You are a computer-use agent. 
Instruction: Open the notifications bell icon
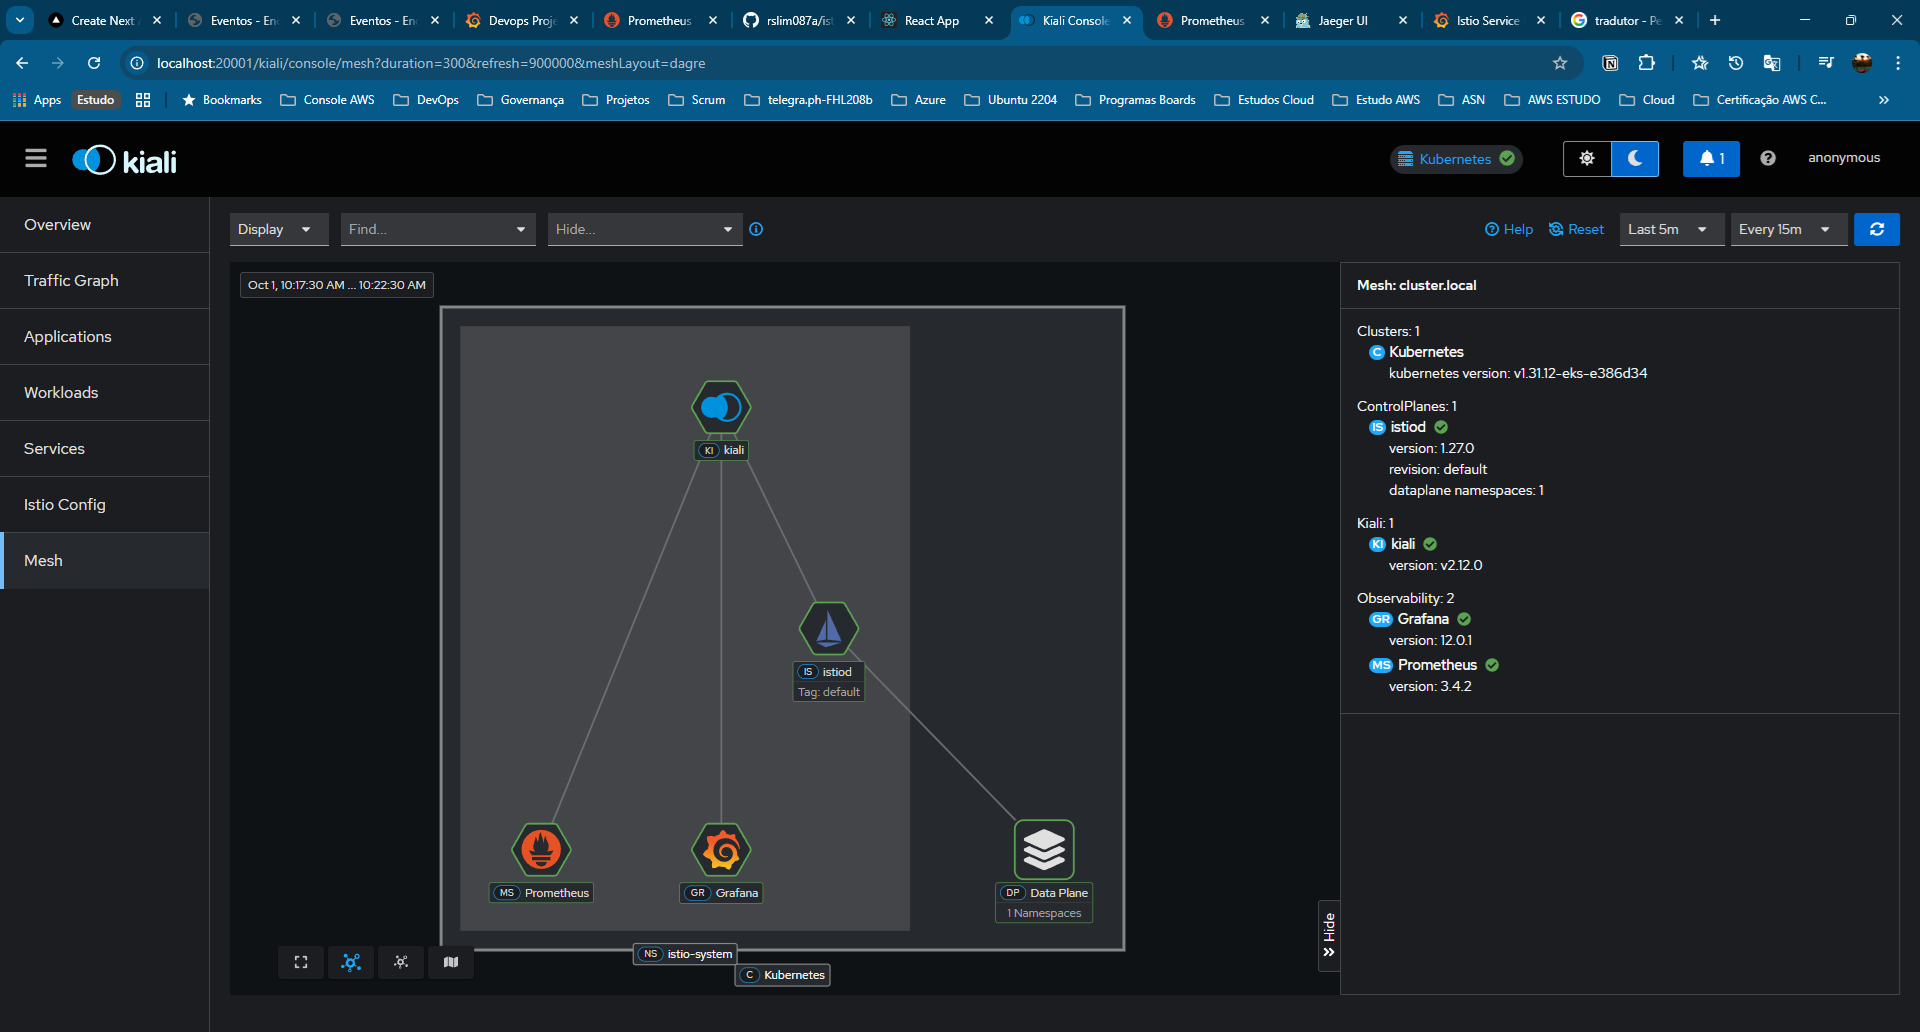point(1711,159)
